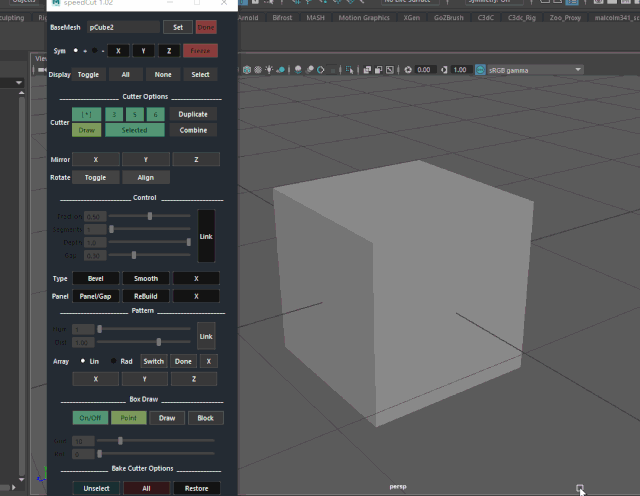Open the Motion Graphics shelf tab

pos(364,18)
